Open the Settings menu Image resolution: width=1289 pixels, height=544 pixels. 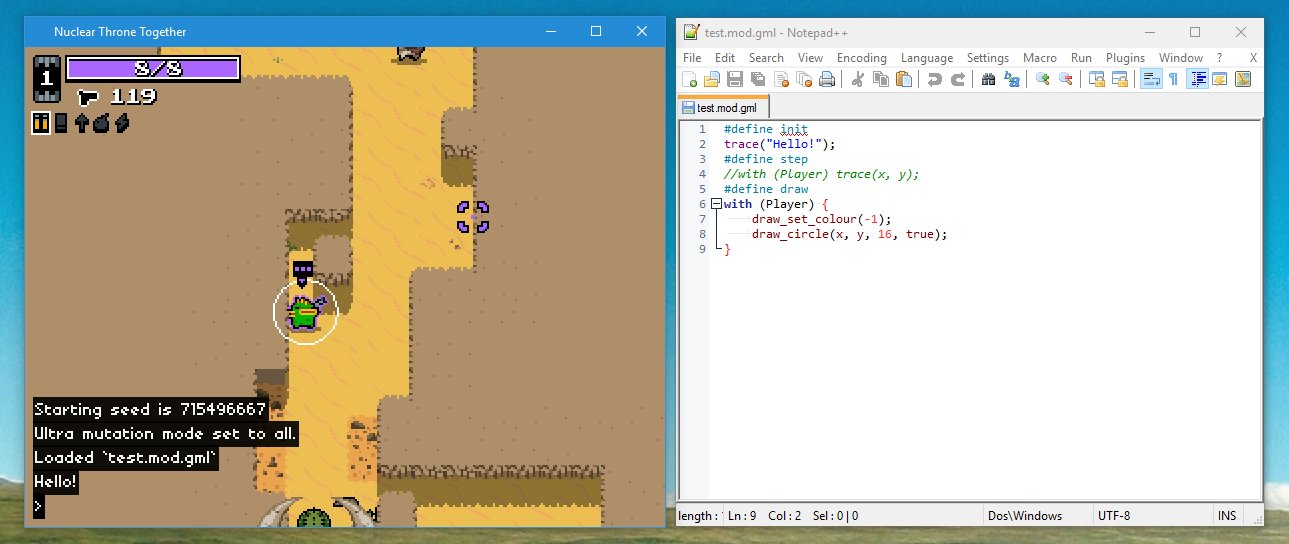point(988,58)
